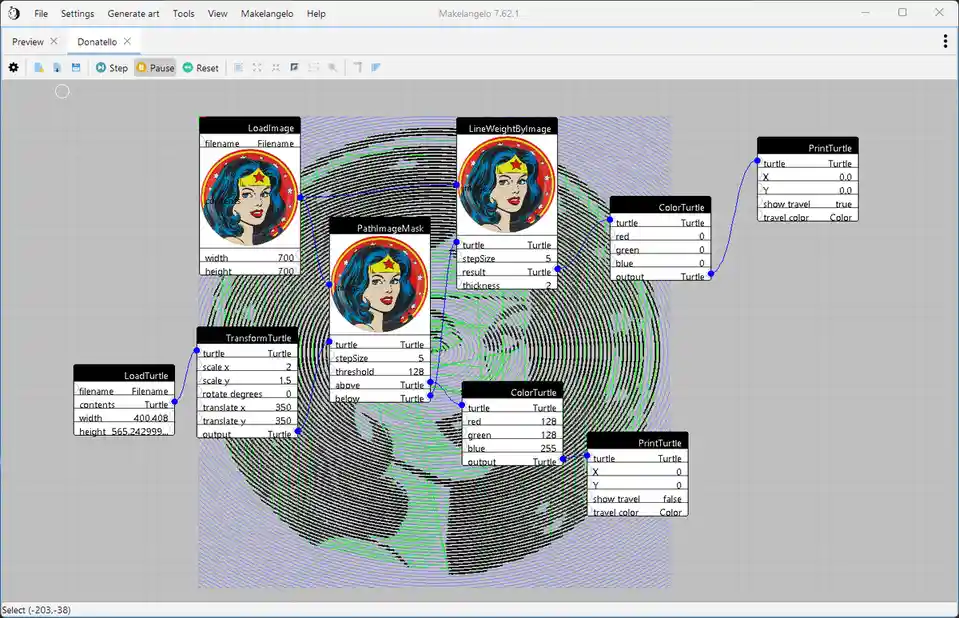959x618 pixels.
Task: Click the Makelangelo app logo icon
Action: [x=13, y=13]
